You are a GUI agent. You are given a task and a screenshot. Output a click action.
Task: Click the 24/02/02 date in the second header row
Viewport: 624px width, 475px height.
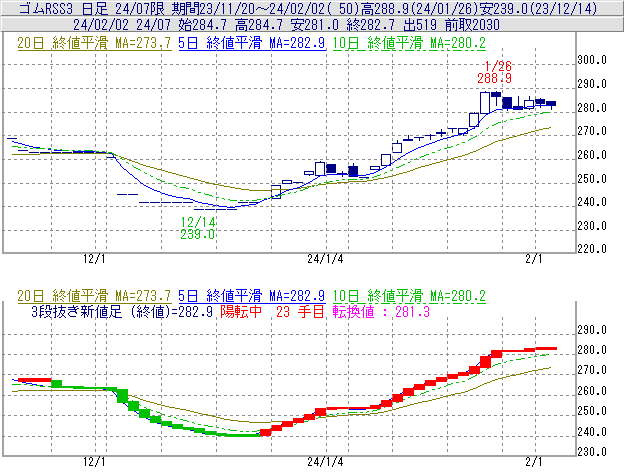point(101,25)
